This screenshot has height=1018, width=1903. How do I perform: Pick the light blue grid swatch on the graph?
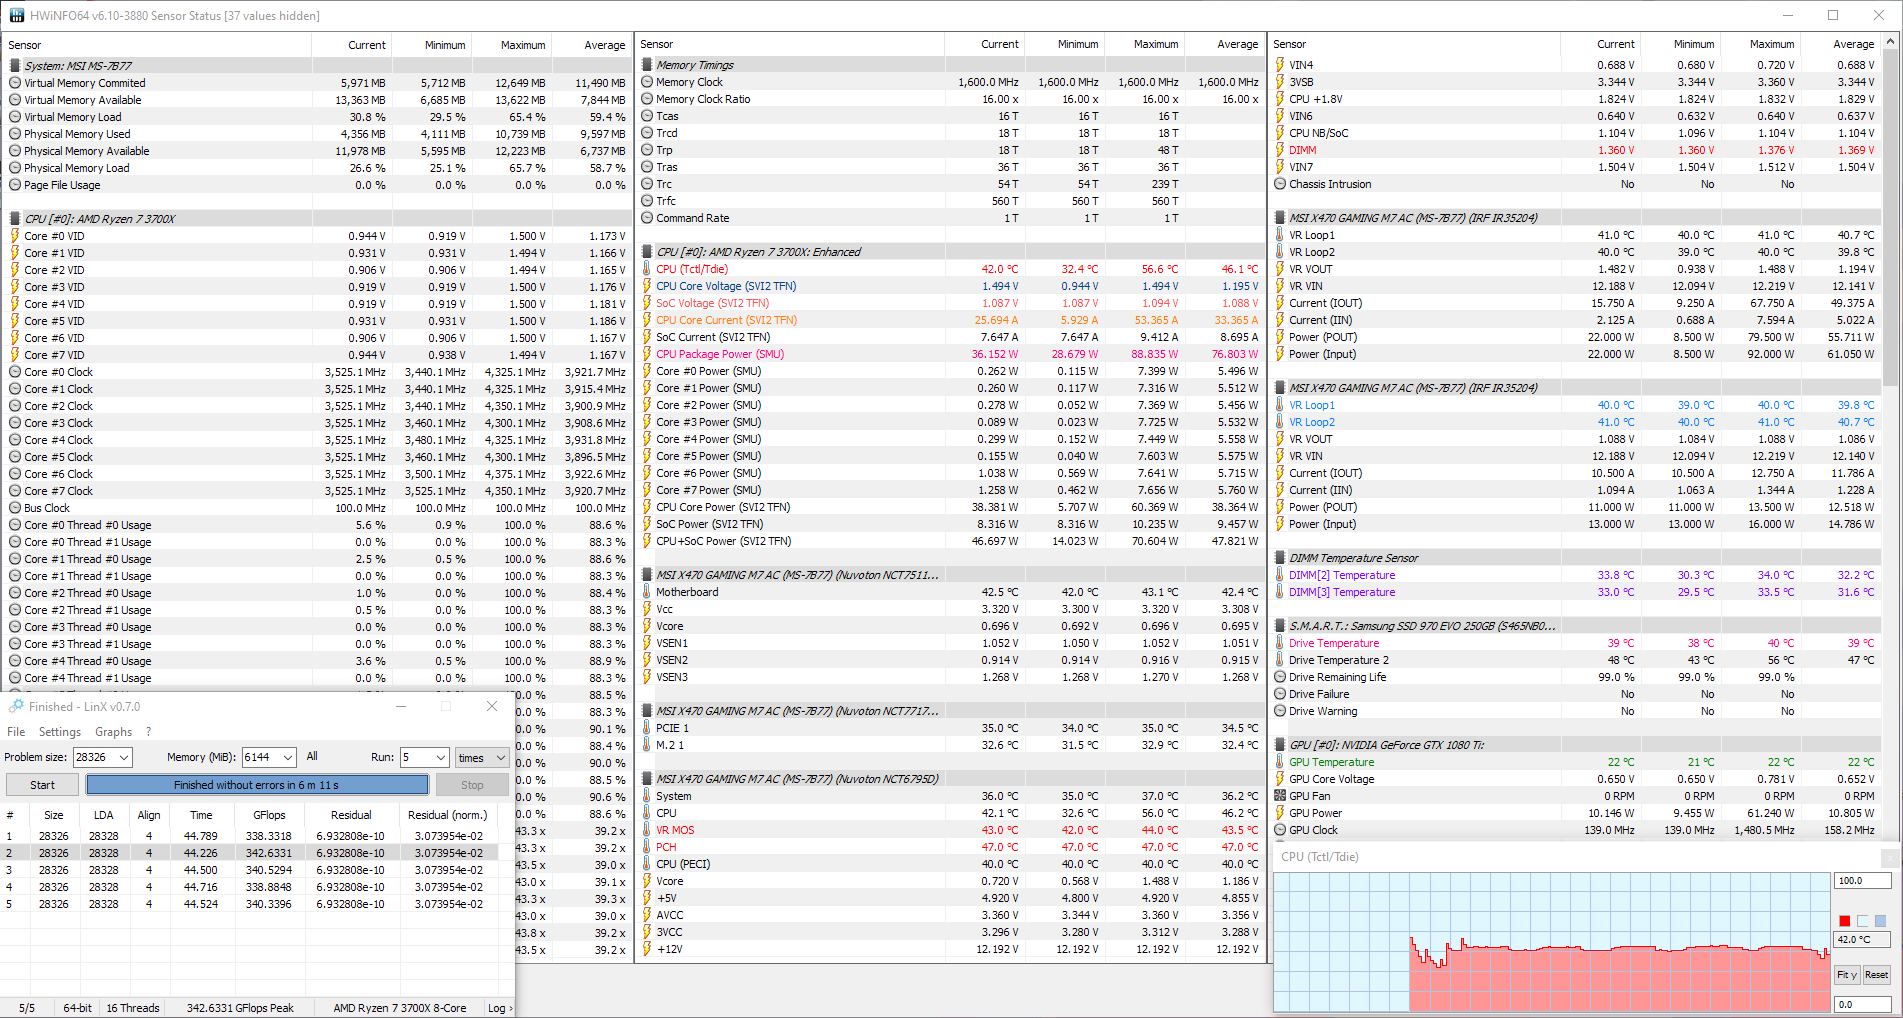tap(1880, 920)
